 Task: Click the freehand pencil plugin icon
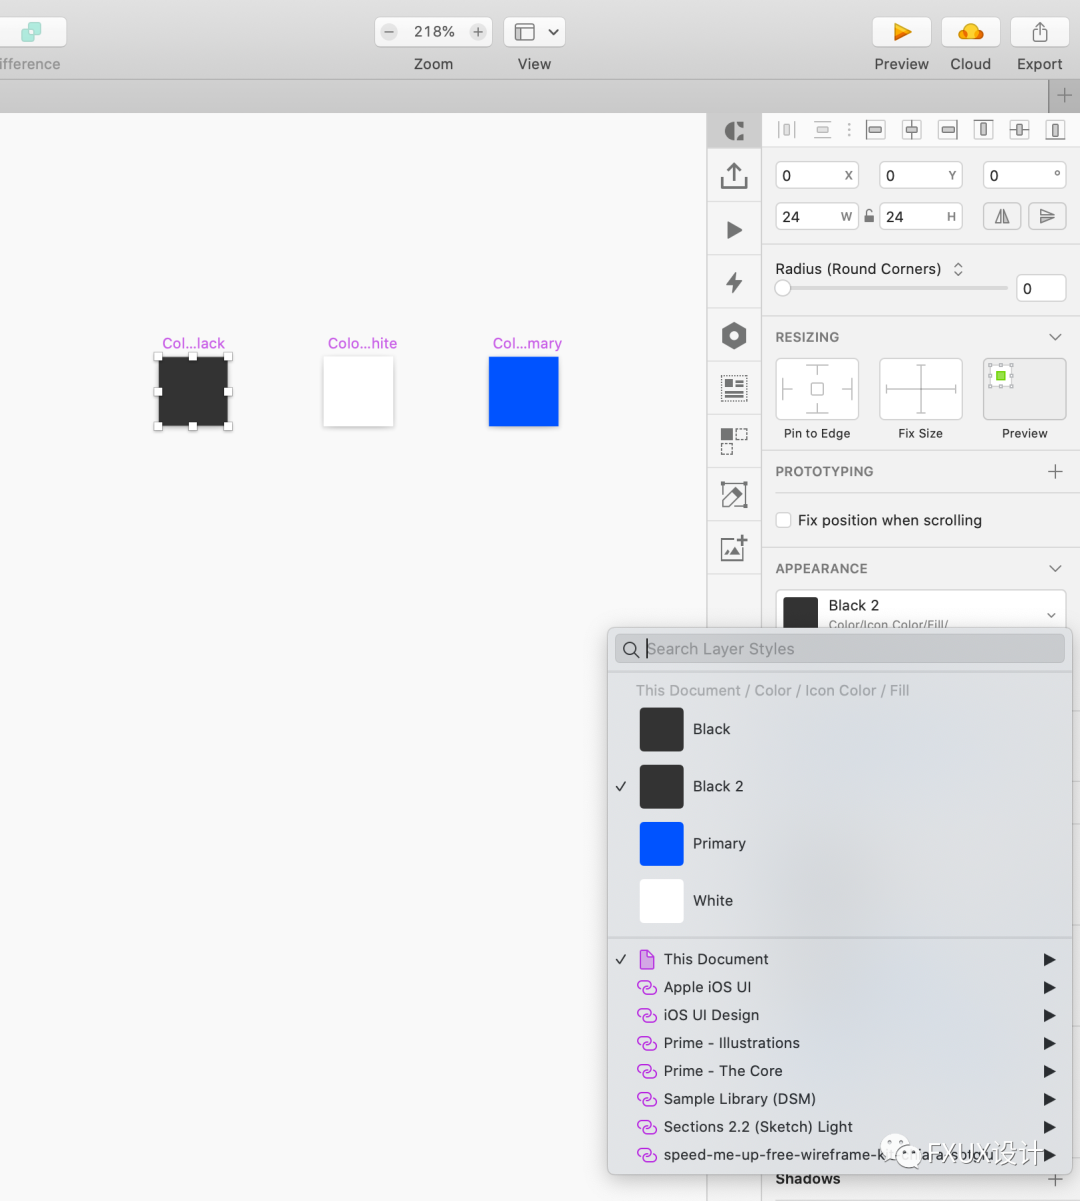click(x=734, y=494)
